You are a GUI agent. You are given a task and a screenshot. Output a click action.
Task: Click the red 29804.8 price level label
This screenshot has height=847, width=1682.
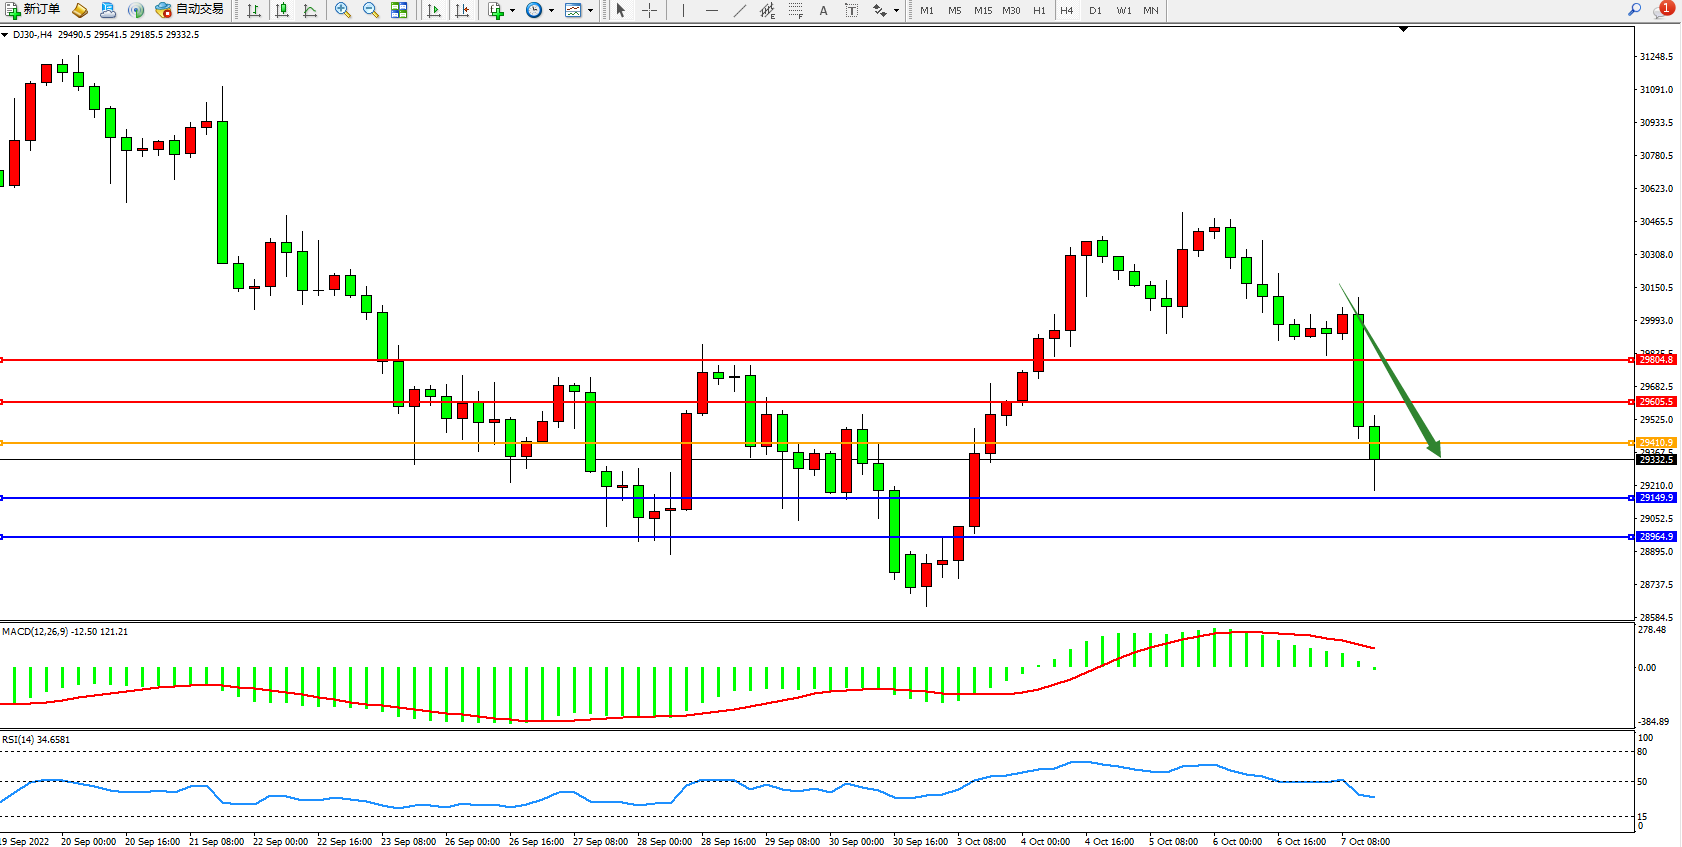[x=1655, y=360]
